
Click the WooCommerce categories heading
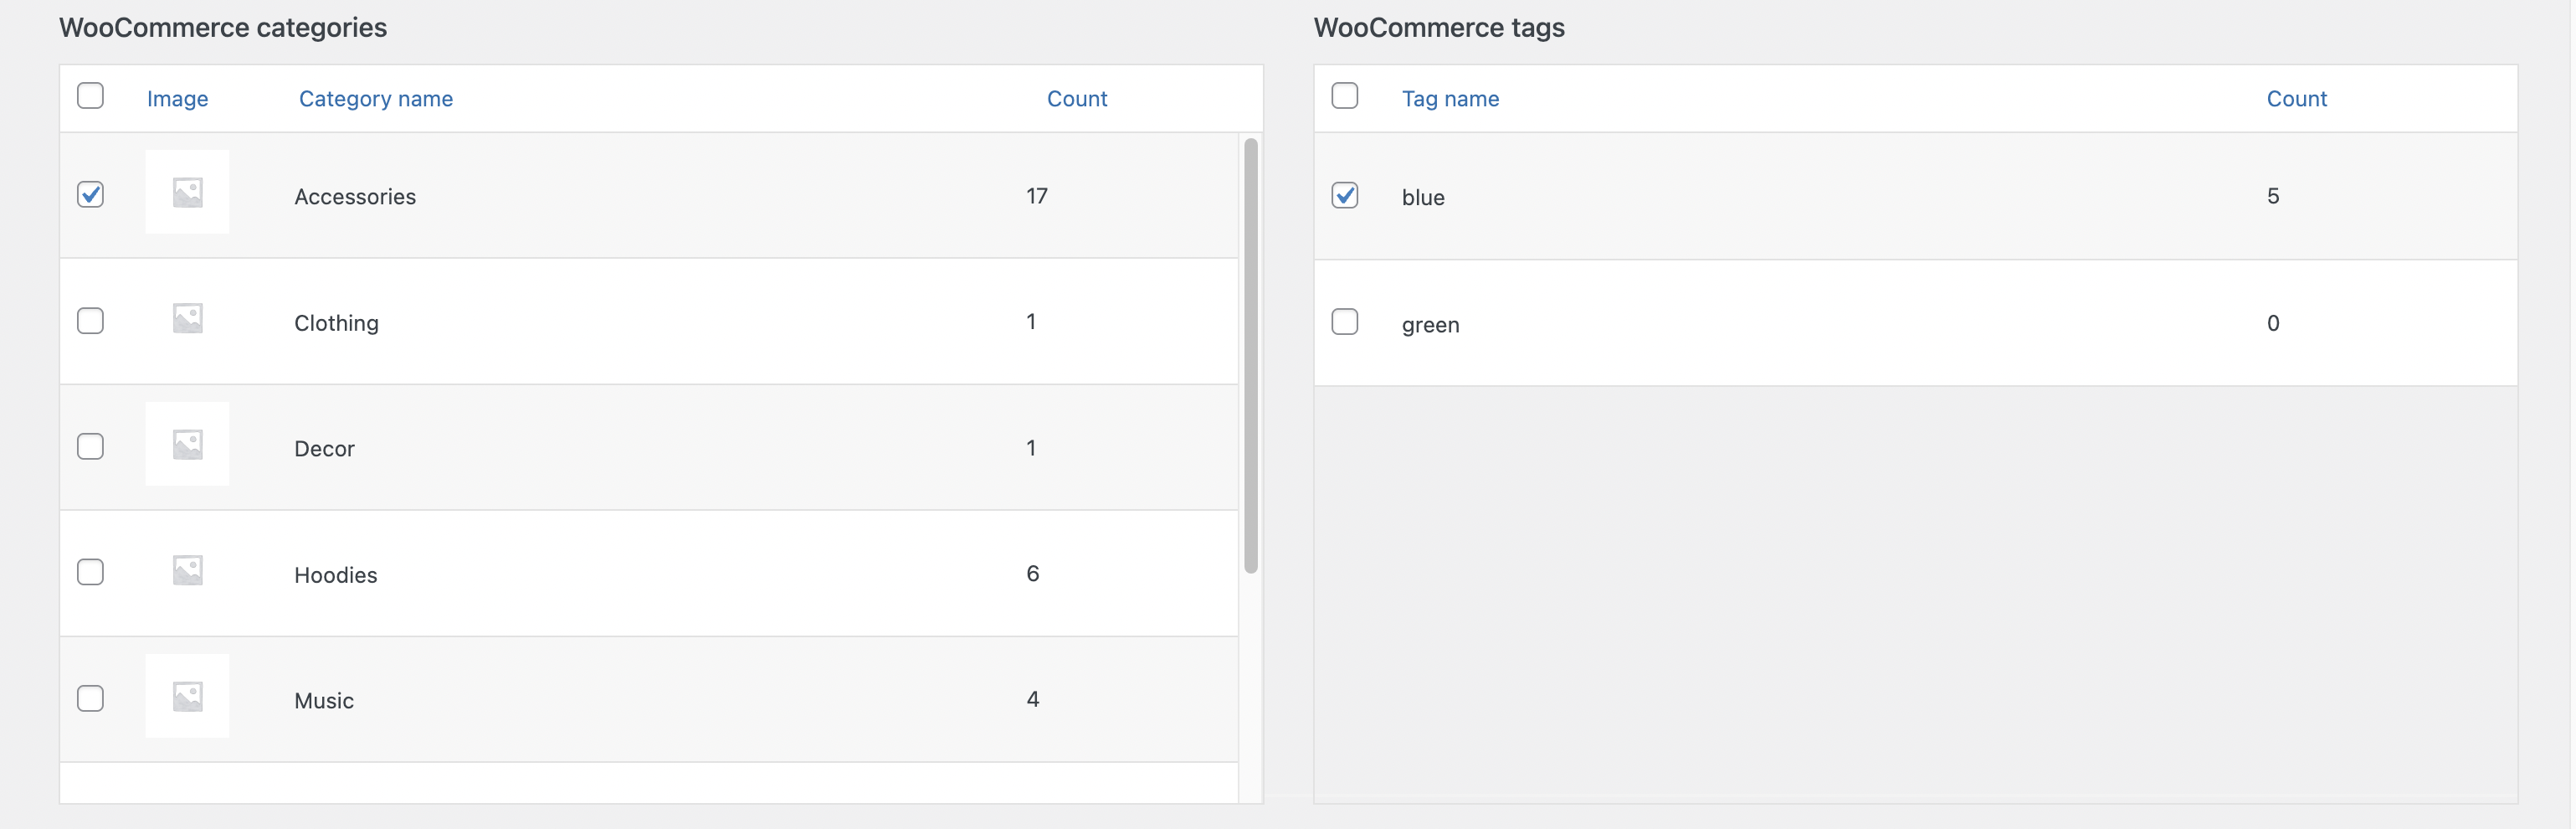pyautogui.click(x=223, y=28)
